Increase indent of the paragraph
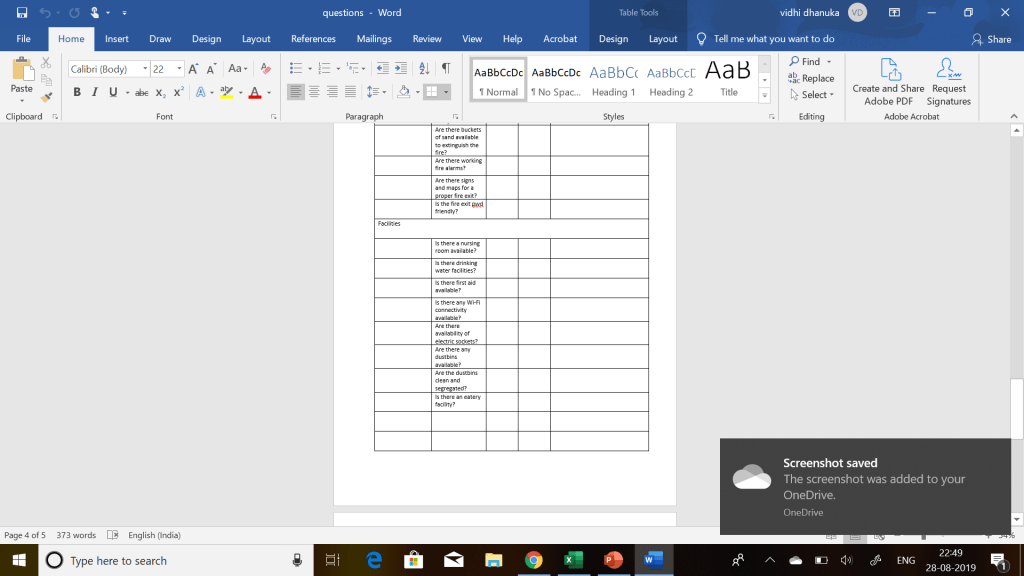 point(401,69)
